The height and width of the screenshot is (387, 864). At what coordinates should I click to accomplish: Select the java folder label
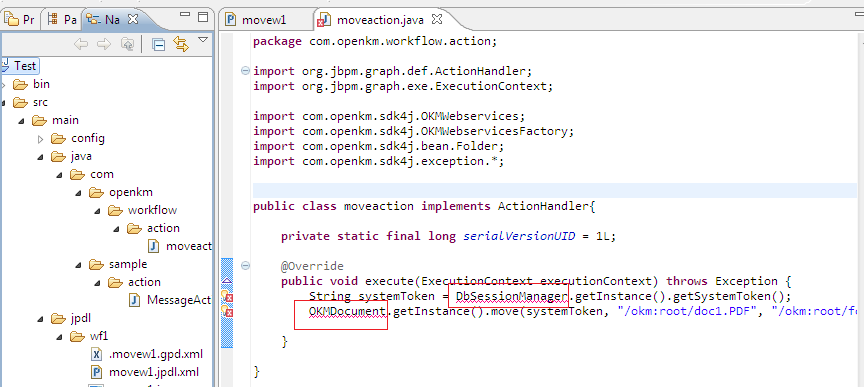tap(81, 157)
